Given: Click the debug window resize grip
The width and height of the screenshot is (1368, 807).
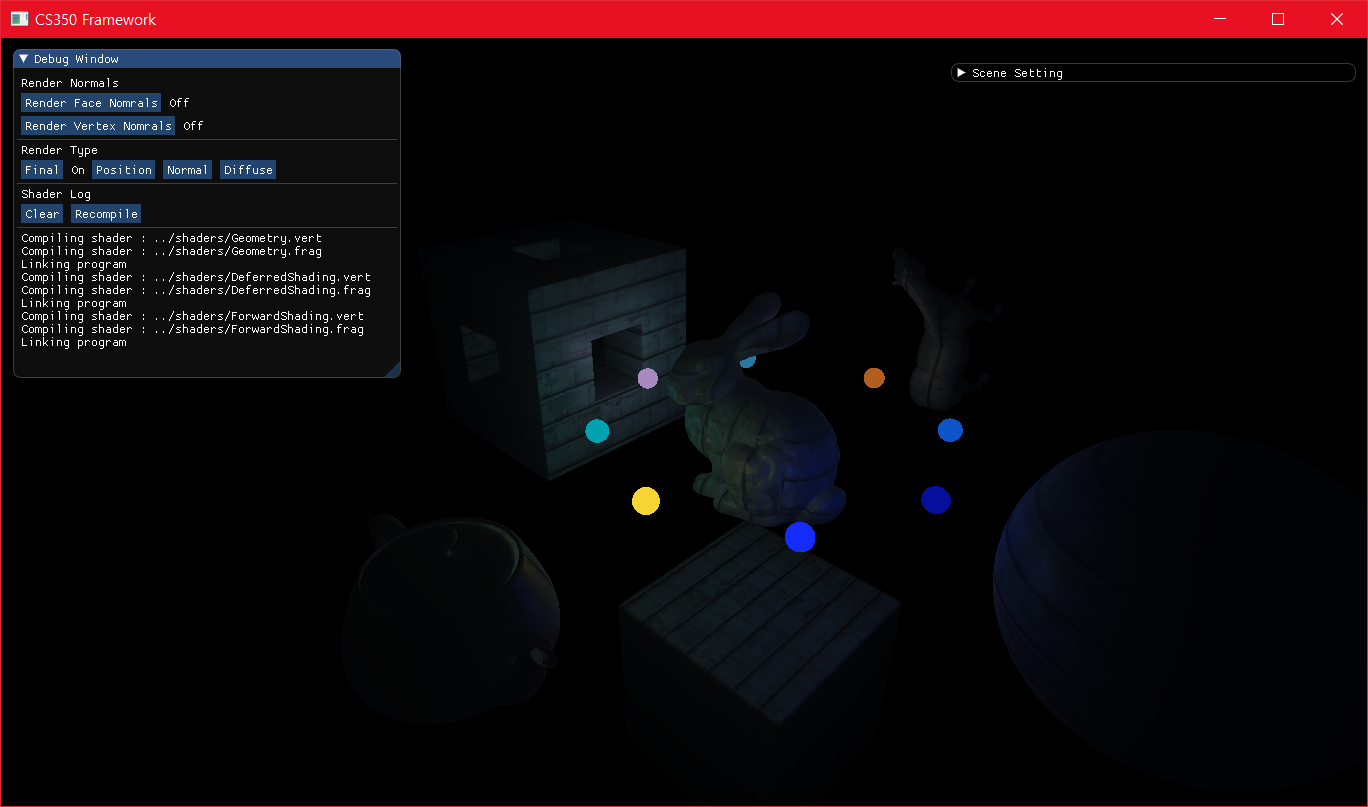Looking at the screenshot, I should pyautogui.click(x=392, y=369).
